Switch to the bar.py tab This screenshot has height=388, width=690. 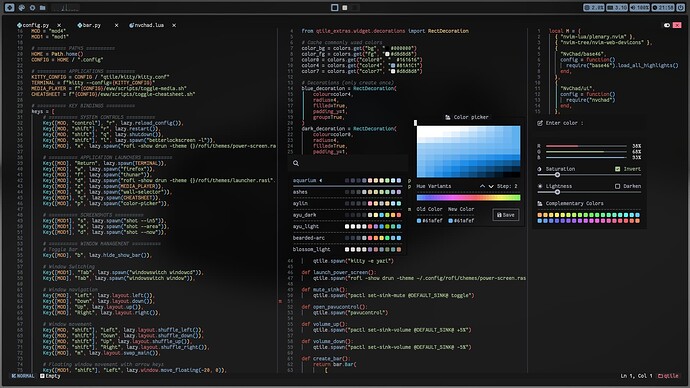[89, 26]
